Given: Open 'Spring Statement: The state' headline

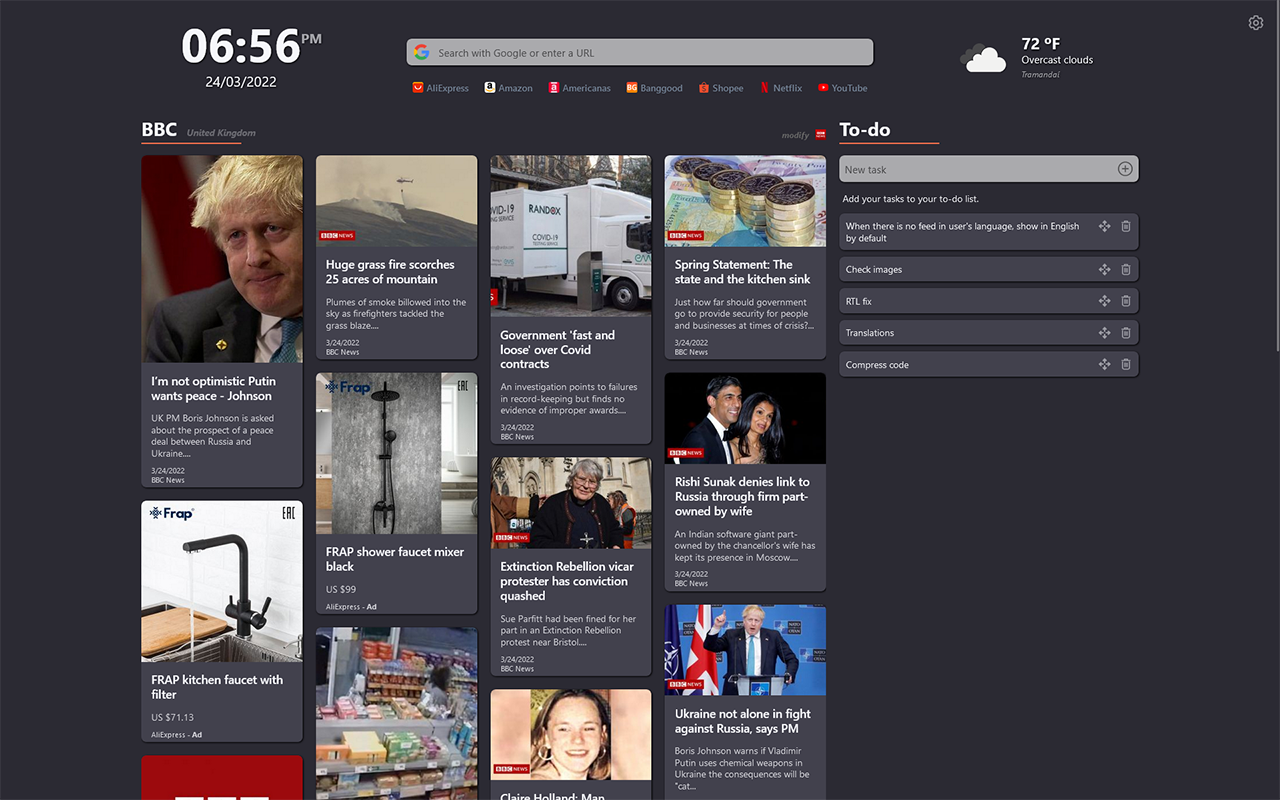Looking at the screenshot, I should tap(742, 272).
